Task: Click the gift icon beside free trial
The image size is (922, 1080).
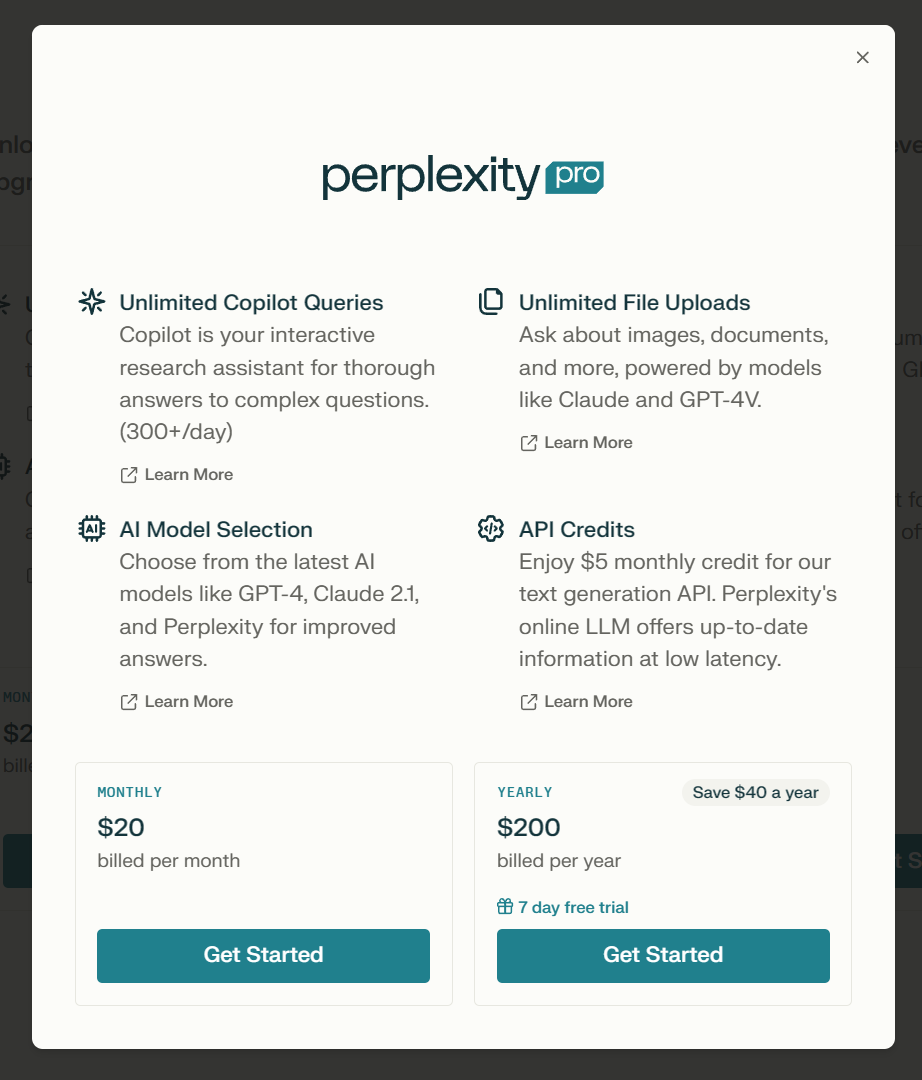Action: [x=505, y=907]
